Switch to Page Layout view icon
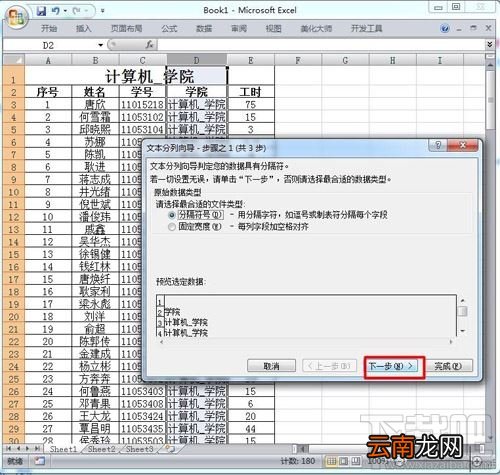The image size is (500, 475). coord(344,461)
